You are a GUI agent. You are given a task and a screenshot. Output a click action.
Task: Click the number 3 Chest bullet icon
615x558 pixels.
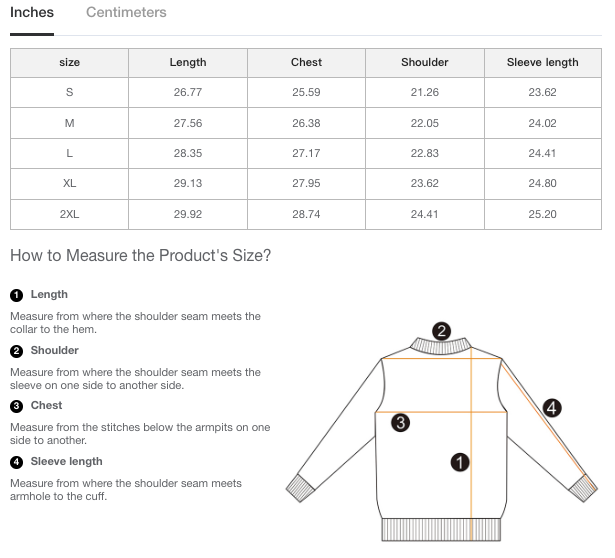[16, 406]
